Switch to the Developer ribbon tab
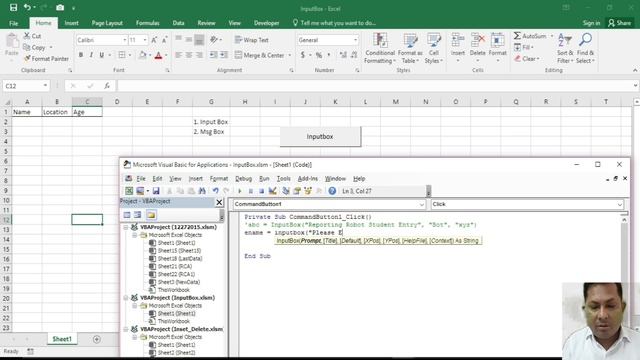Screen dimensions: 640x360 [267, 23]
